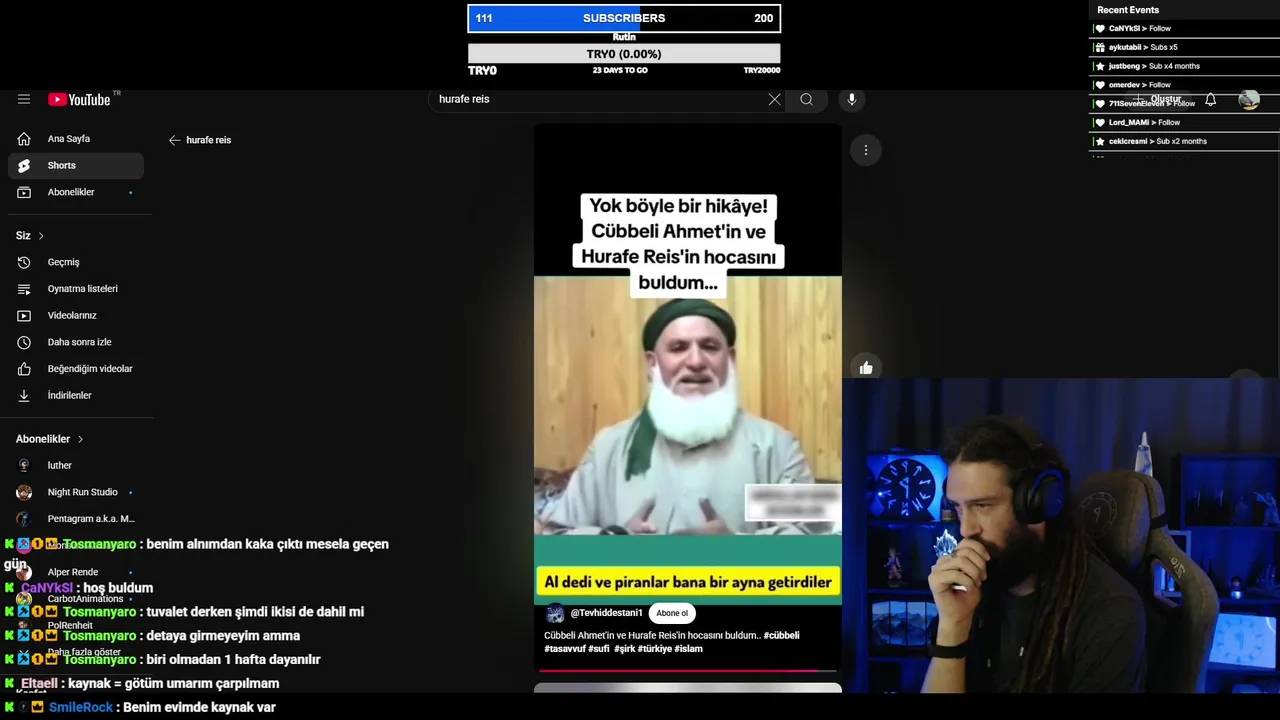Go to the YouTube logo home link
This screenshot has width=1280, height=720.
point(79,99)
